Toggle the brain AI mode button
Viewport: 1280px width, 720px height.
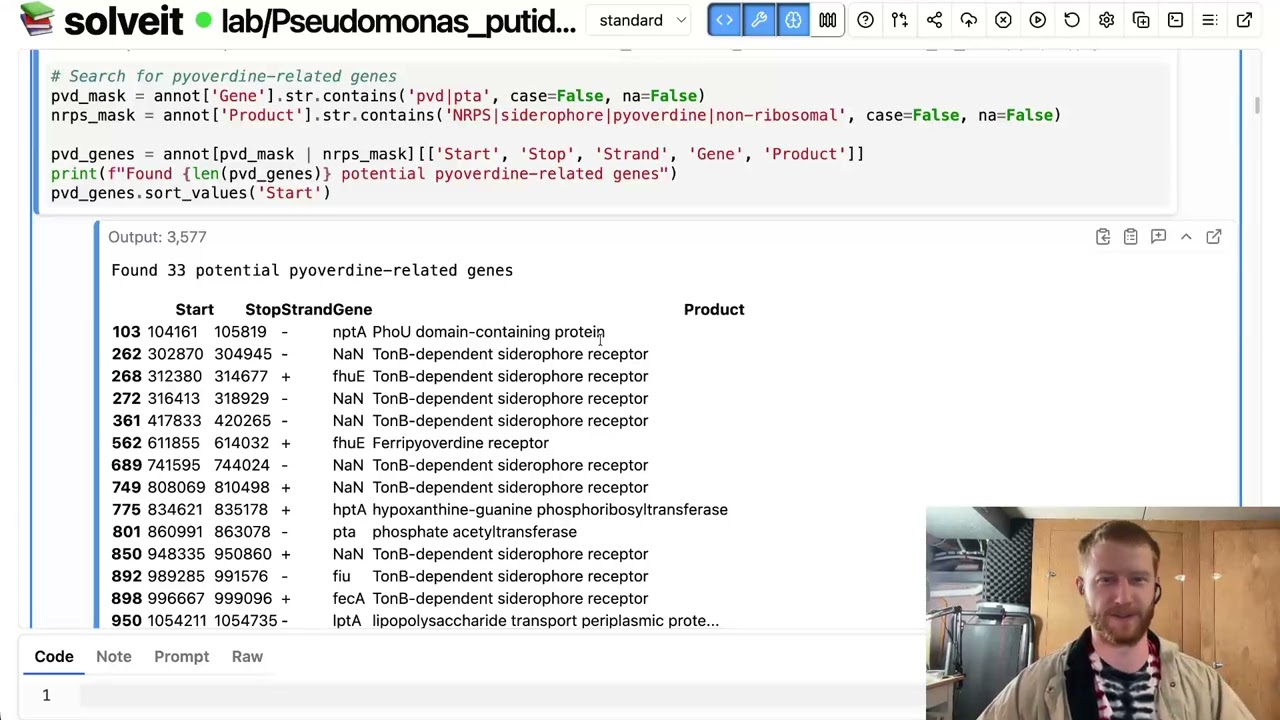point(793,20)
